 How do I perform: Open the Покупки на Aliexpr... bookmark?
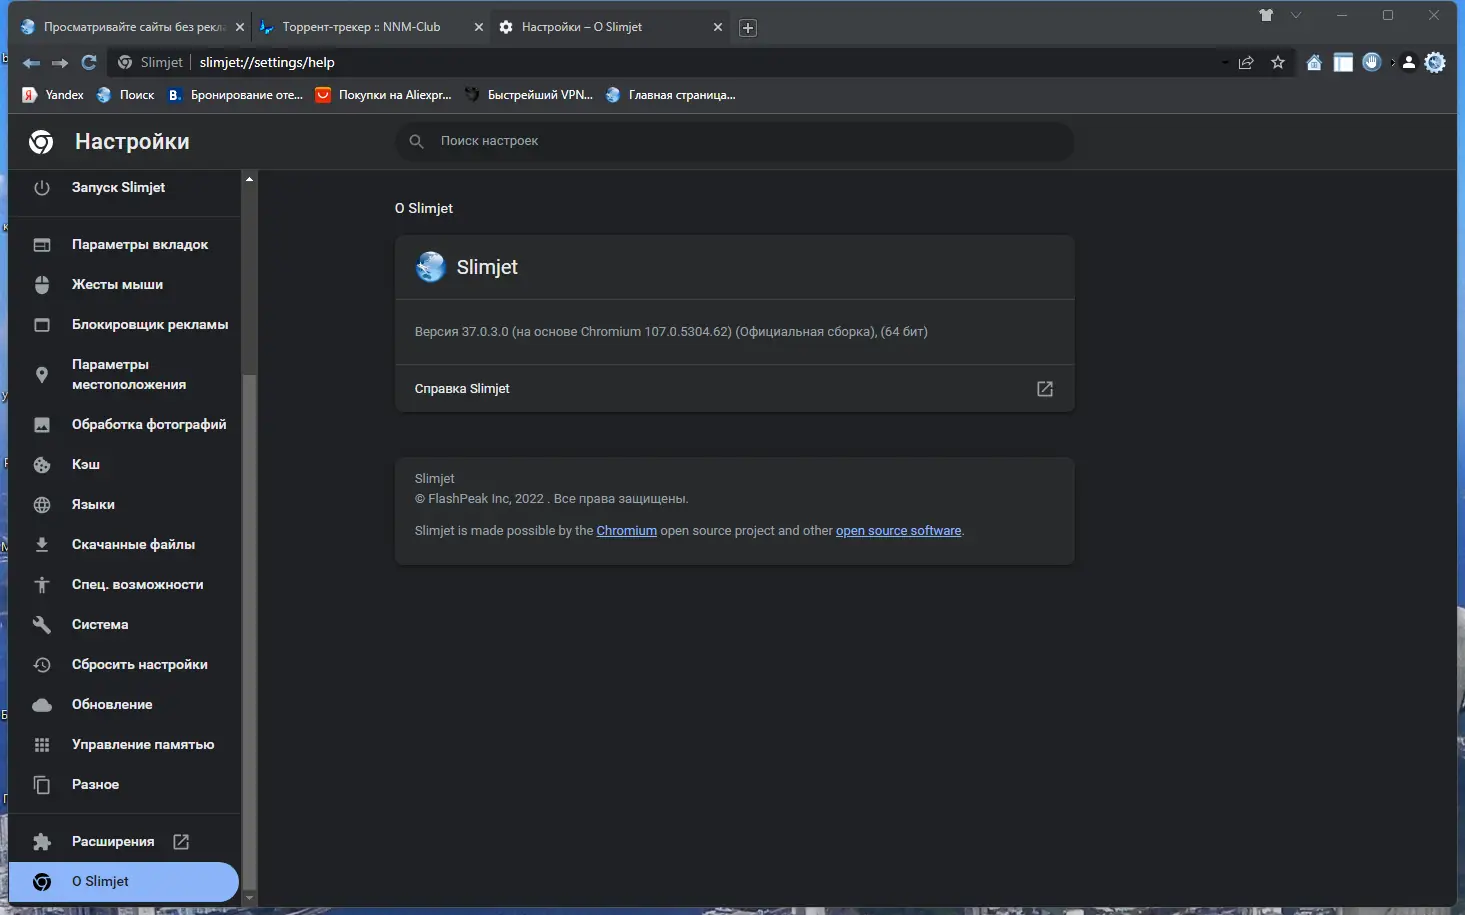click(384, 95)
